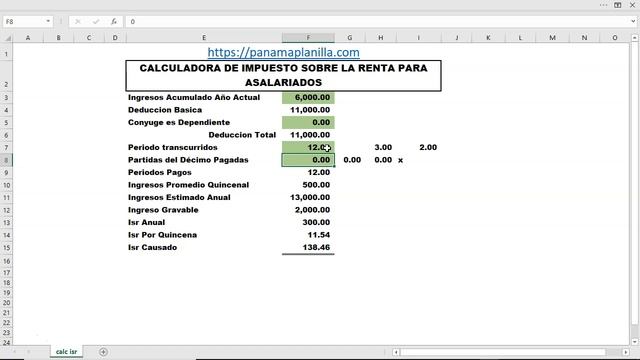Click label Ingresos Acumulado Año Actual
Screen dimensions: 640x360
(x=194, y=98)
